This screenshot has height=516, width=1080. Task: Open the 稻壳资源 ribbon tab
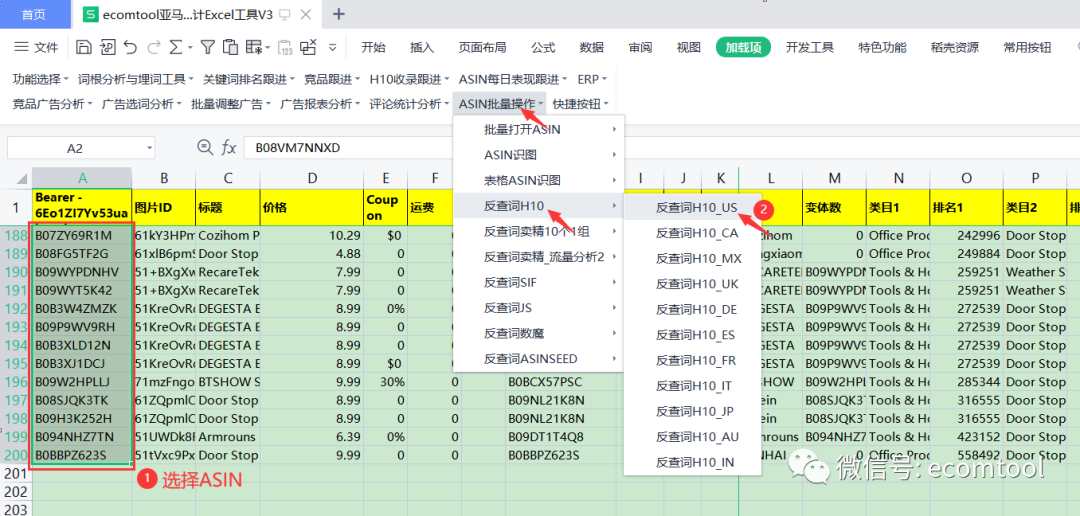point(954,48)
